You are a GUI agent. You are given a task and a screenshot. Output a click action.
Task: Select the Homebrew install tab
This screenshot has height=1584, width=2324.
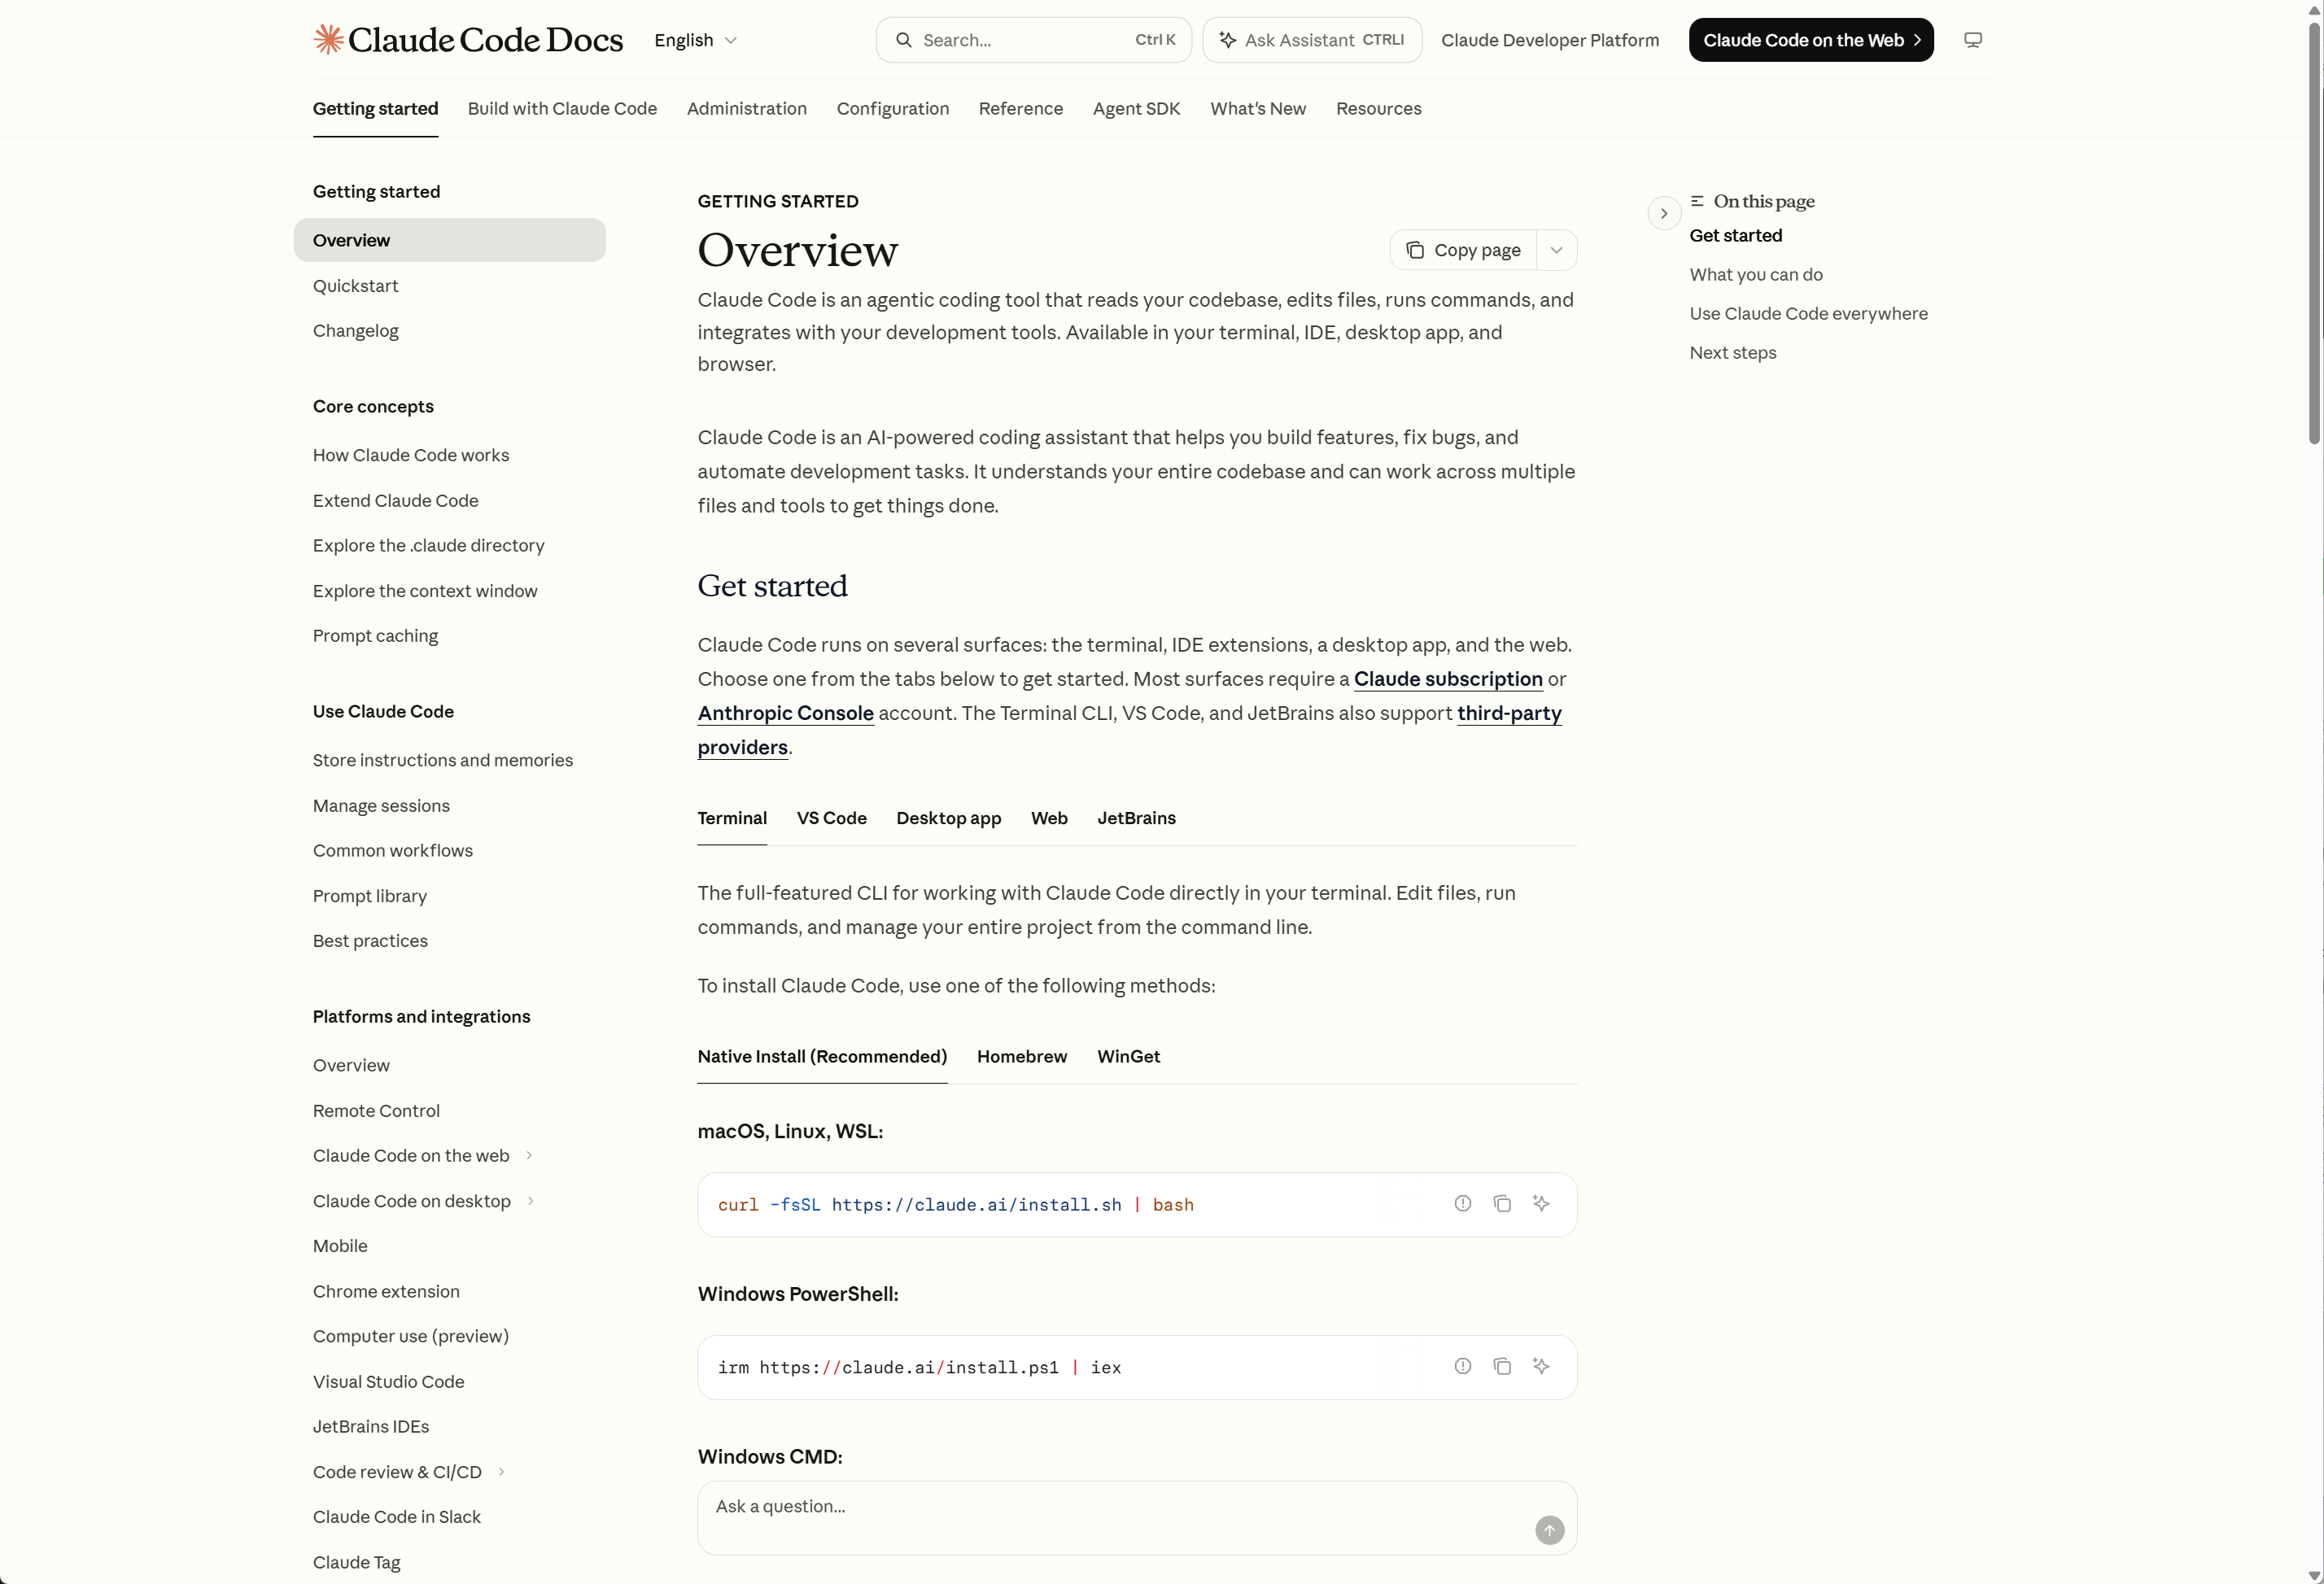(x=1021, y=1057)
